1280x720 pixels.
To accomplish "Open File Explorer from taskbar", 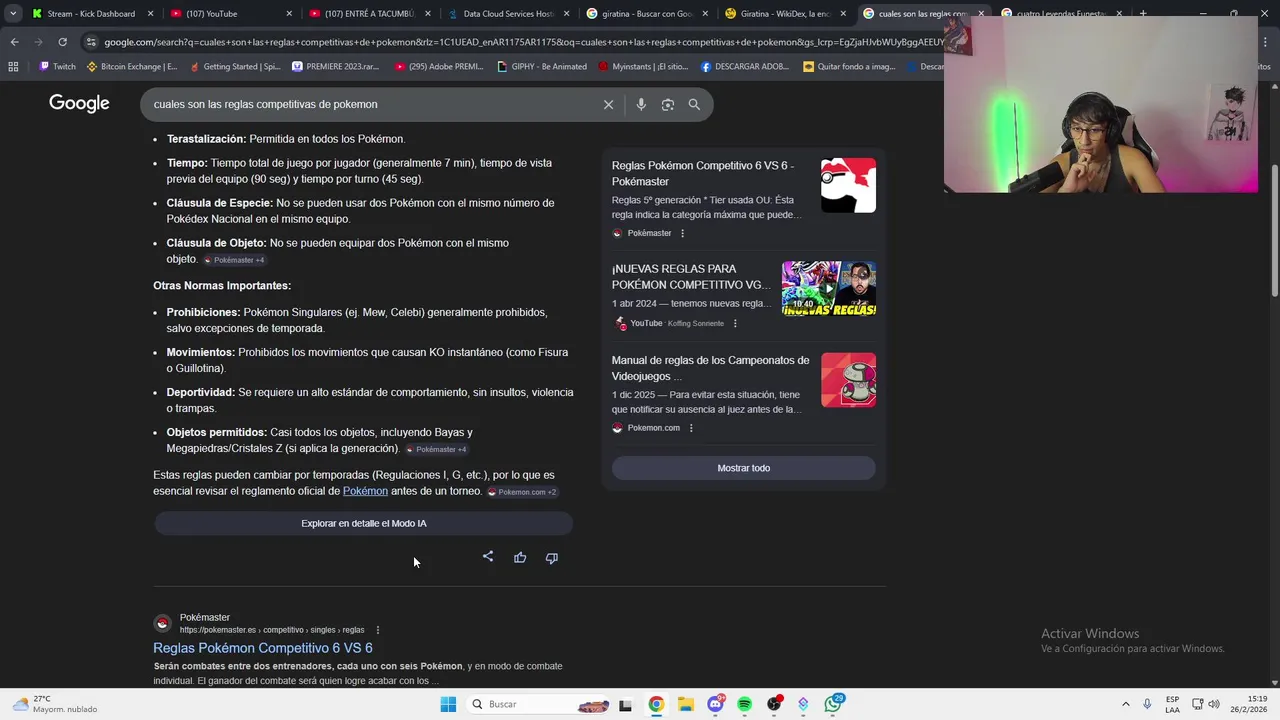I will [686, 704].
